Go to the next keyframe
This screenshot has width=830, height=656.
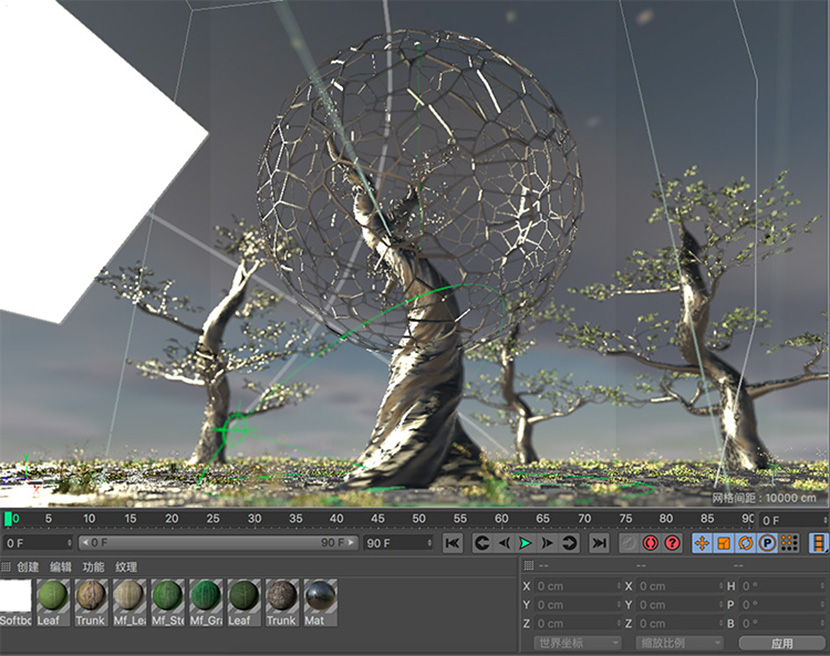(570, 543)
